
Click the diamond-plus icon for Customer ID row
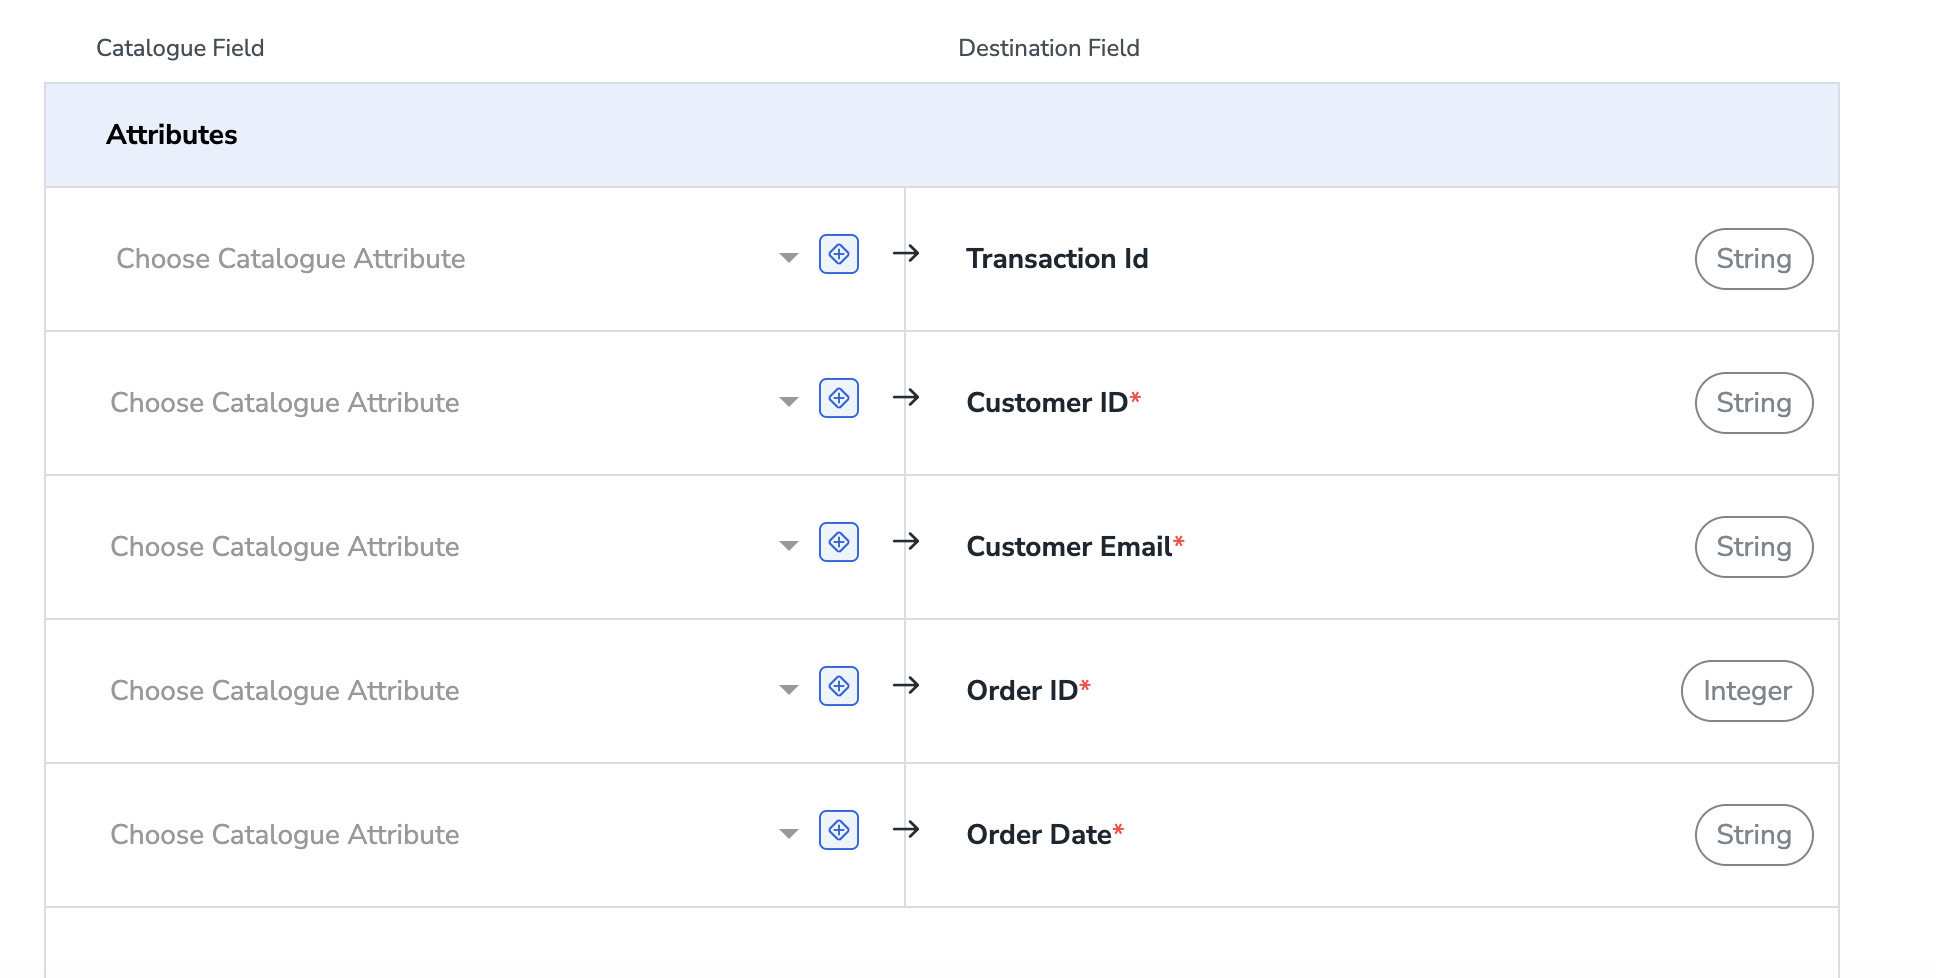[839, 398]
